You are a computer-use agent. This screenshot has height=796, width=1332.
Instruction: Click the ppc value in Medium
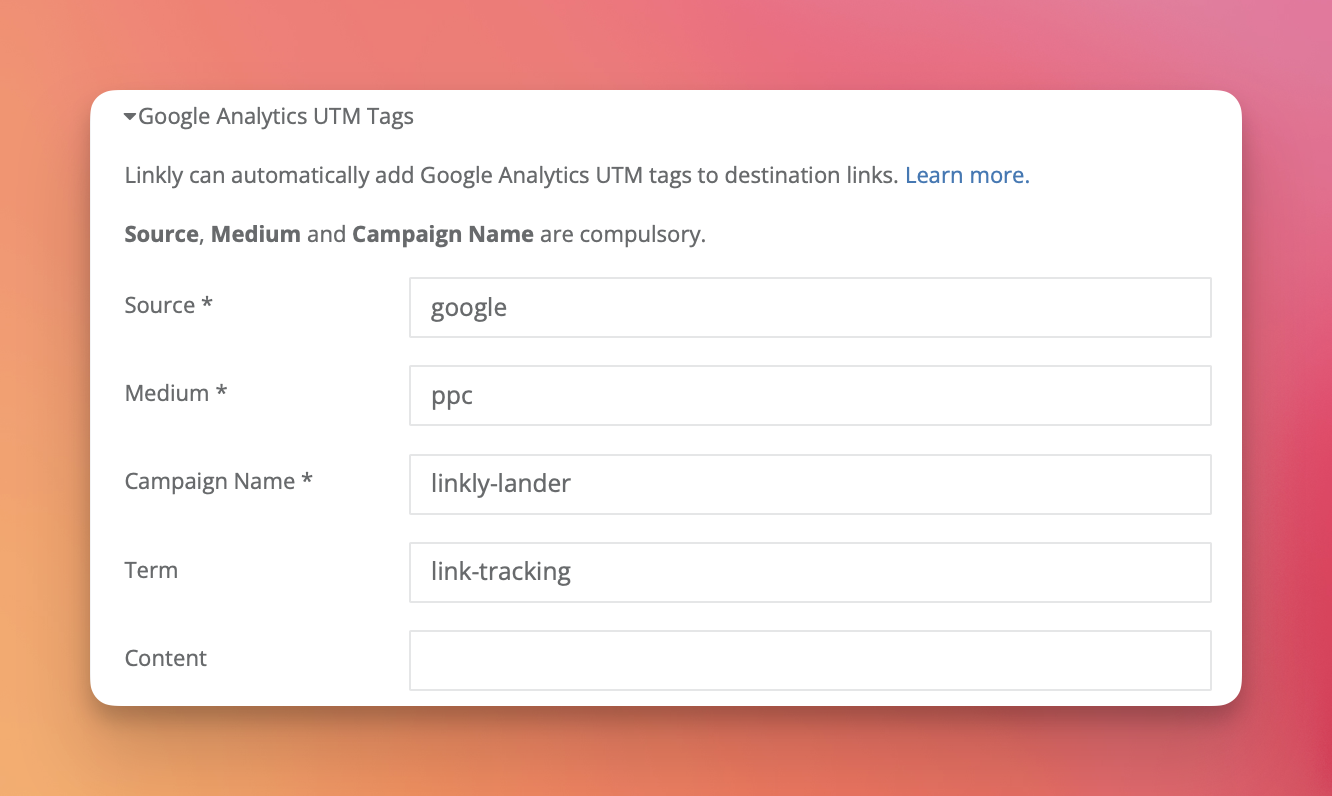pos(450,395)
